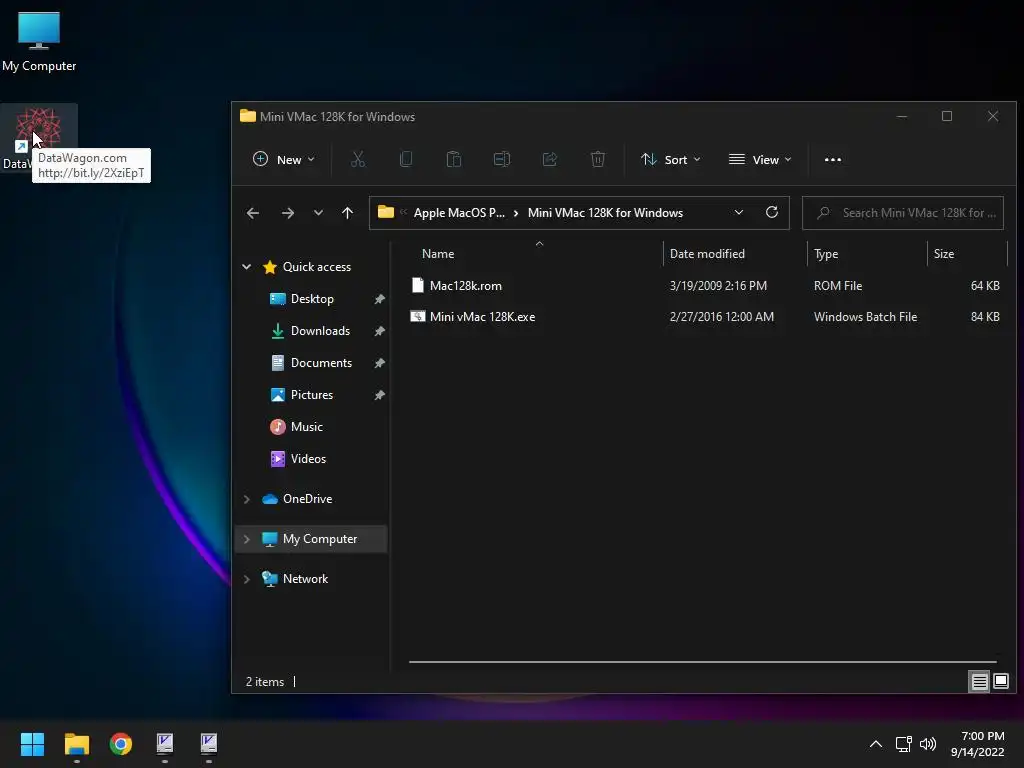
Task: Open Documents in Quick access
Action: tap(321, 362)
